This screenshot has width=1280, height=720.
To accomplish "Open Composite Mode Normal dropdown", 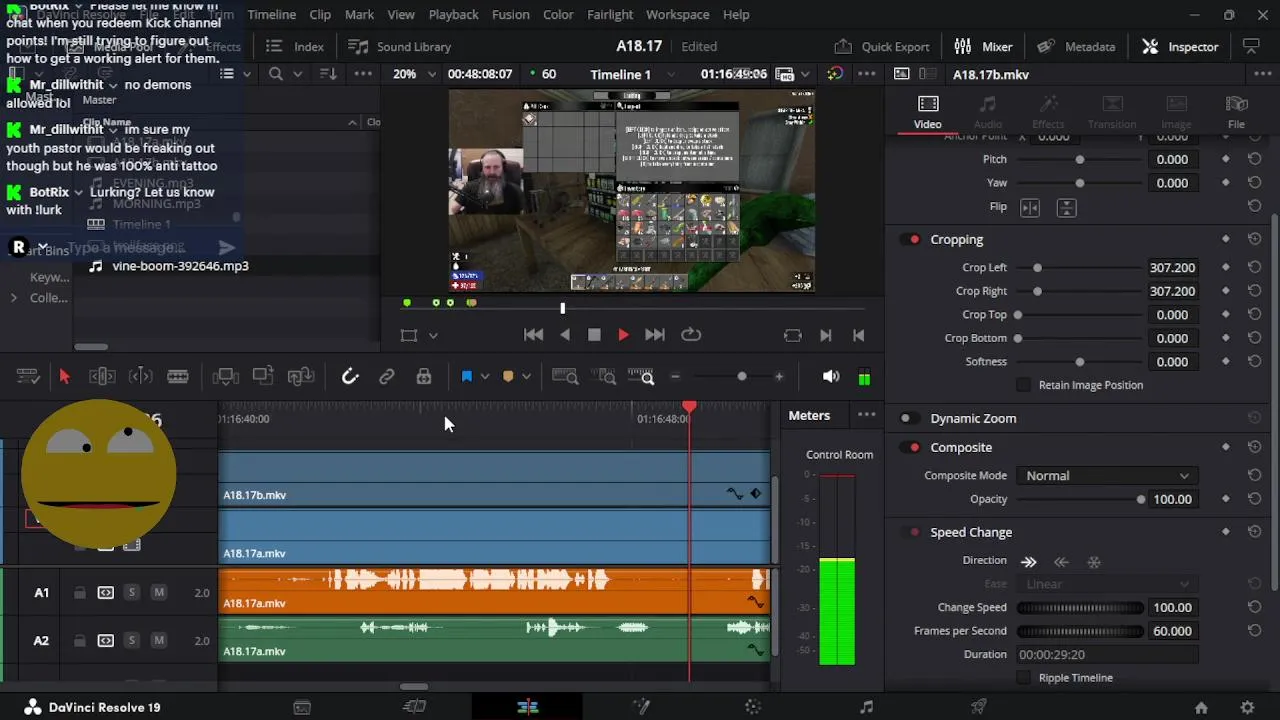I will (x=1107, y=476).
